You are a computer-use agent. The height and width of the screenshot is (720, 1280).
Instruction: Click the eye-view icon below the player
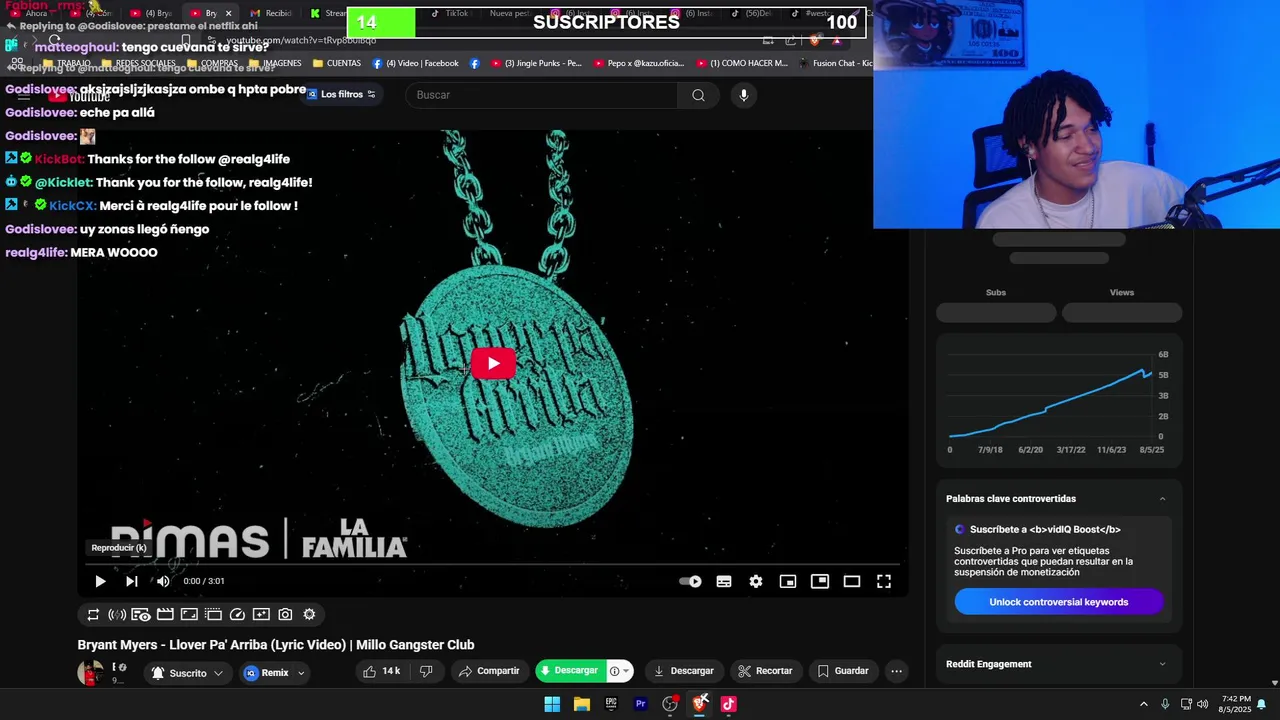(x=141, y=614)
